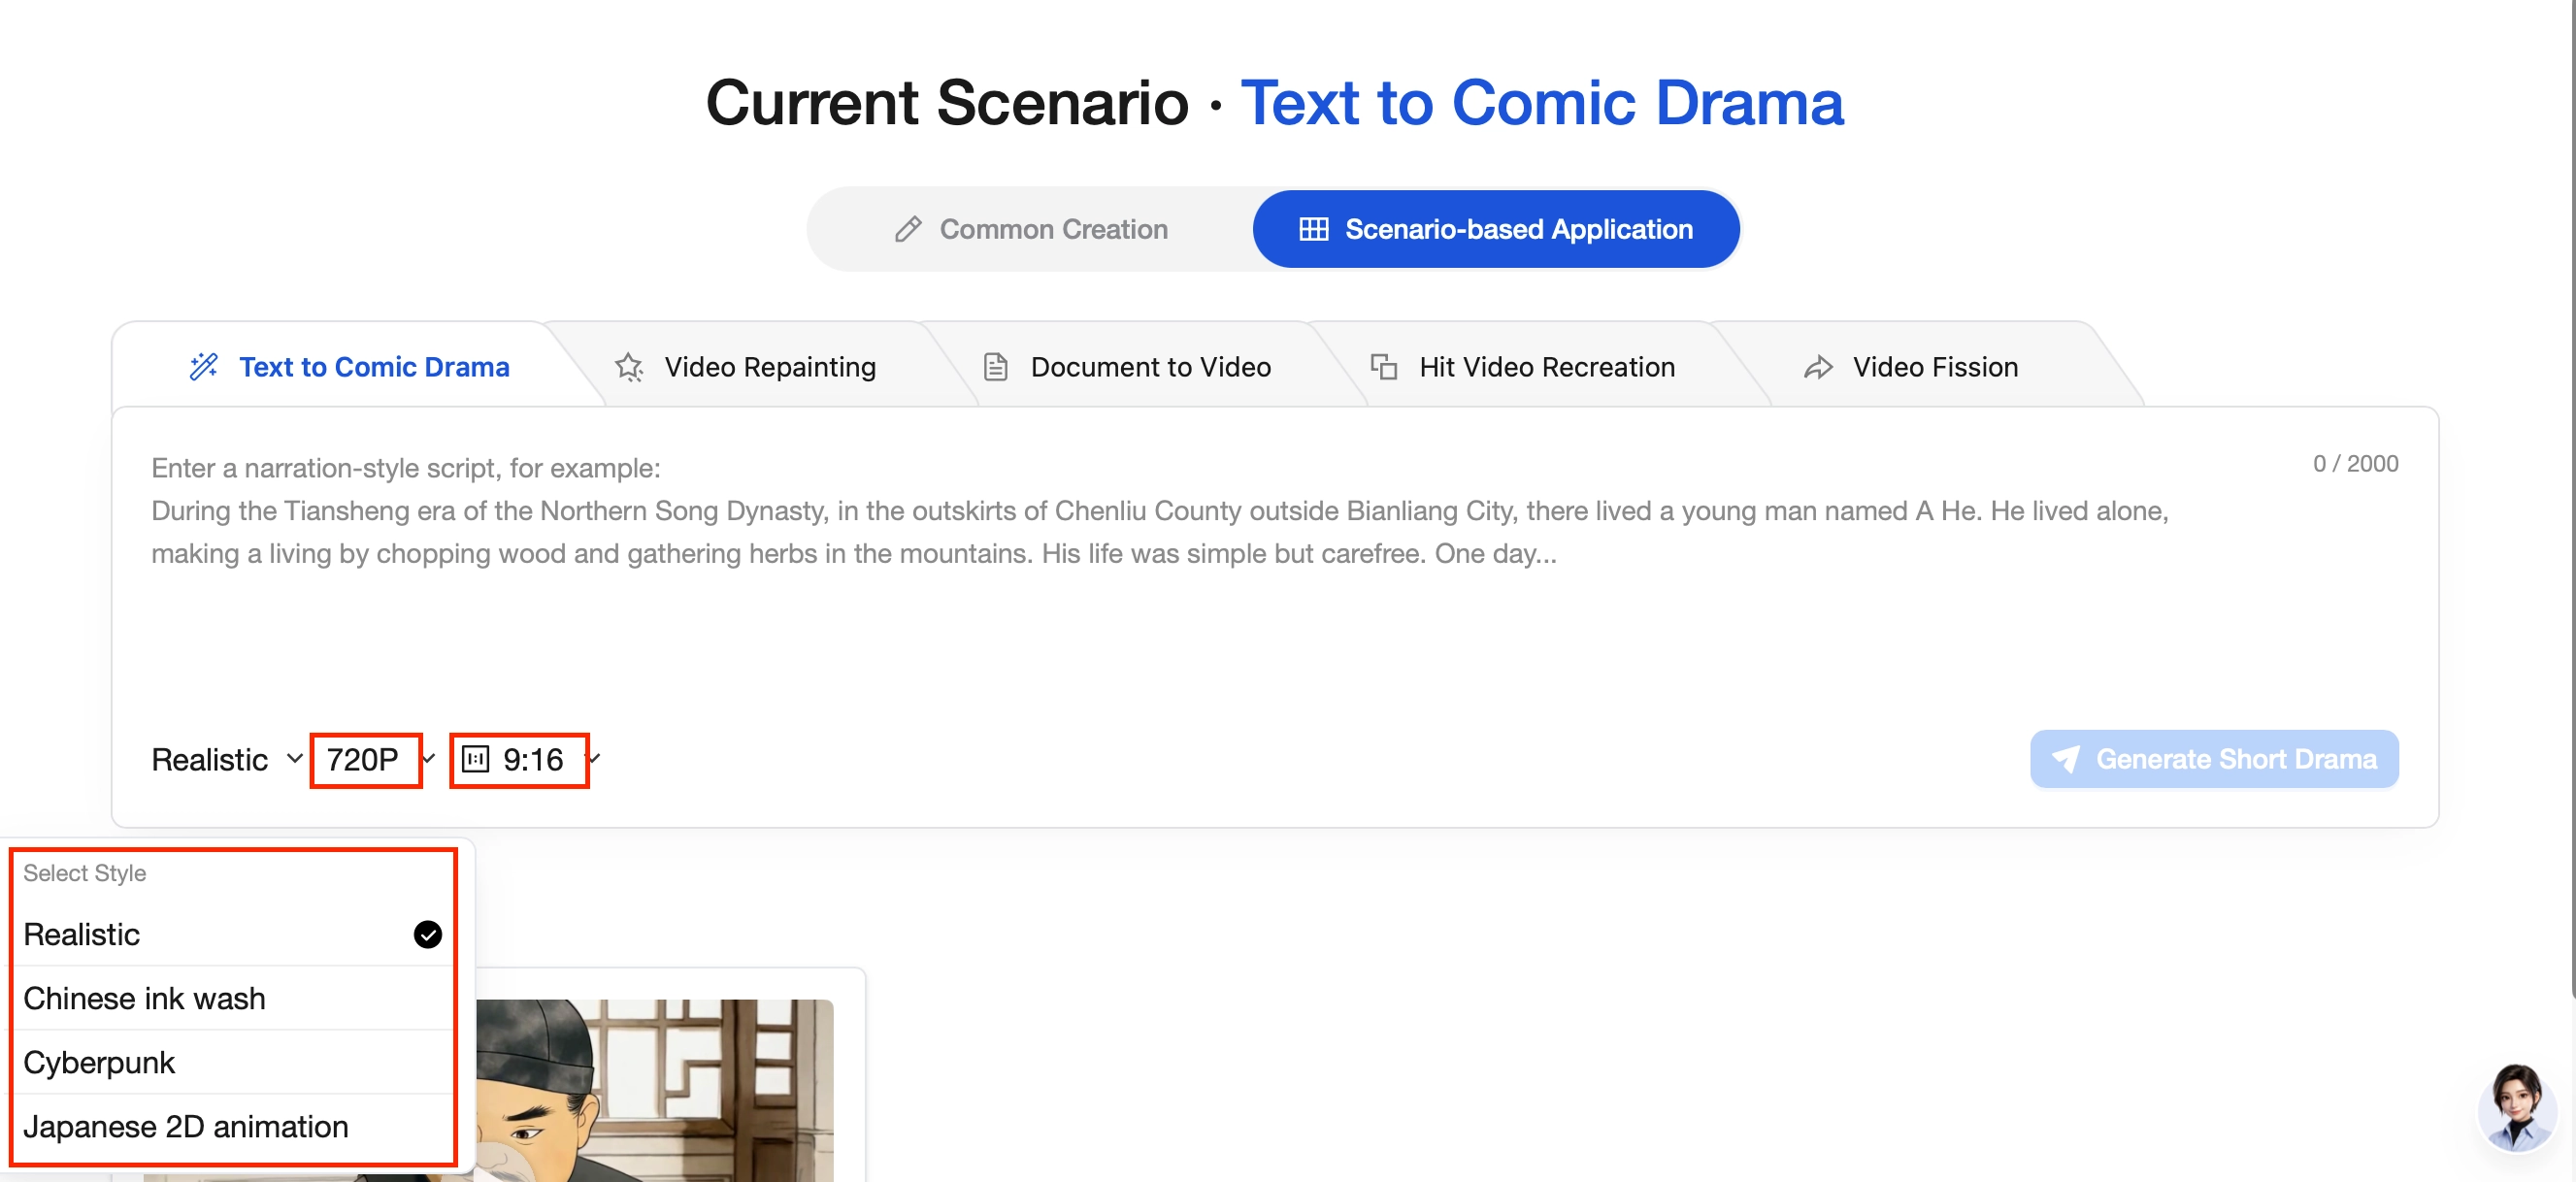The height and width of the screenshot is (1182, 2576).
Task: Click the paper plane icon on Generate Short Drama
Action: pos(2065,759)
